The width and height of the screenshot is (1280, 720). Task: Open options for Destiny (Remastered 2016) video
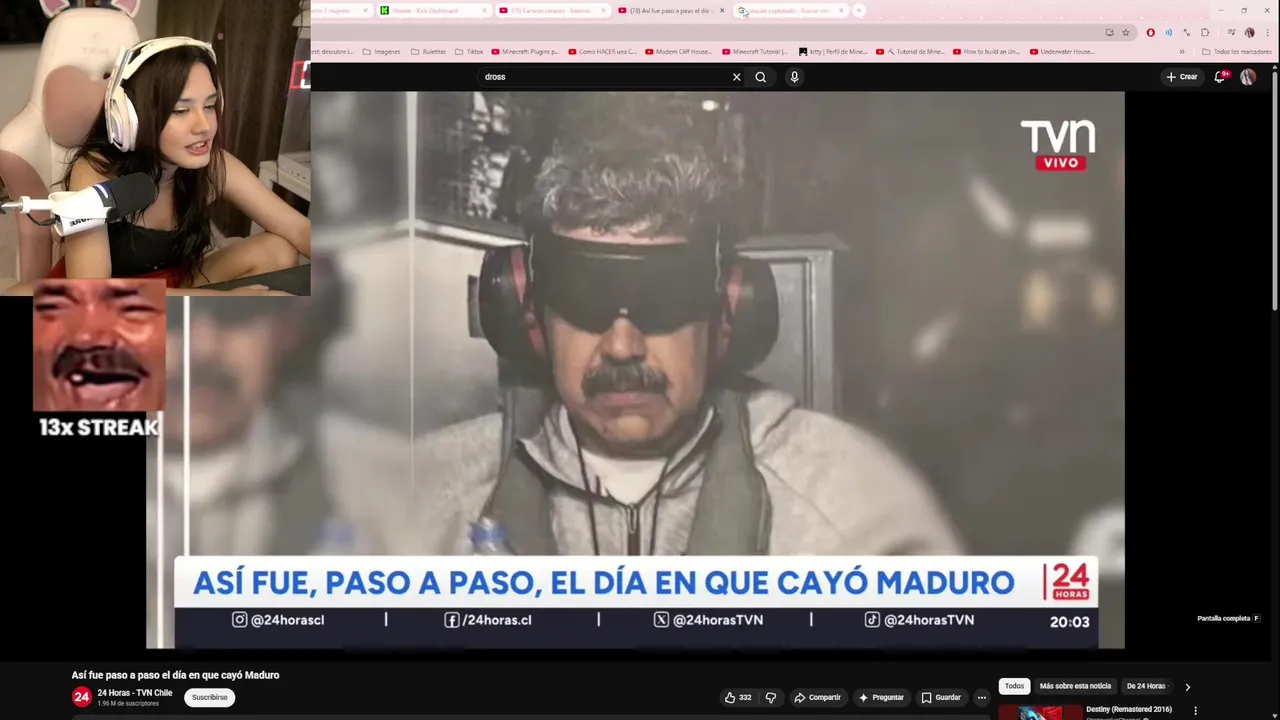[1195, 711]
